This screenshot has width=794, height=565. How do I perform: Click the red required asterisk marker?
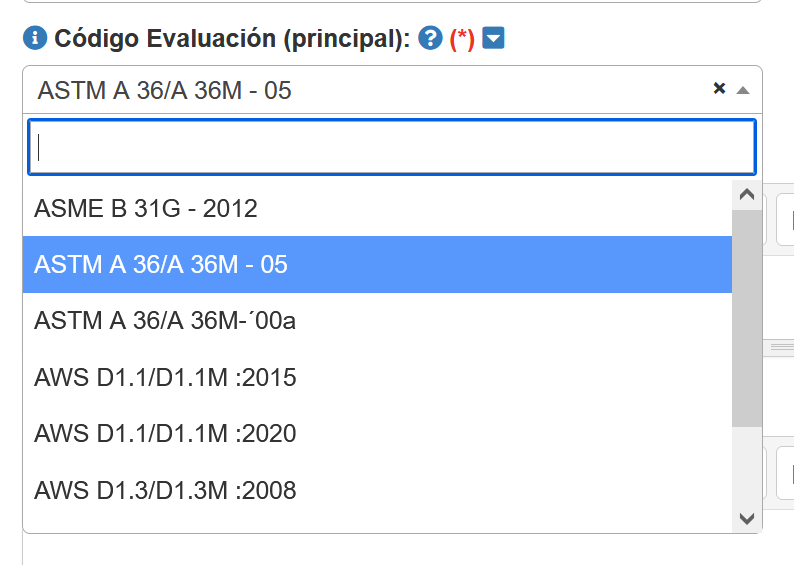(462, 40)
